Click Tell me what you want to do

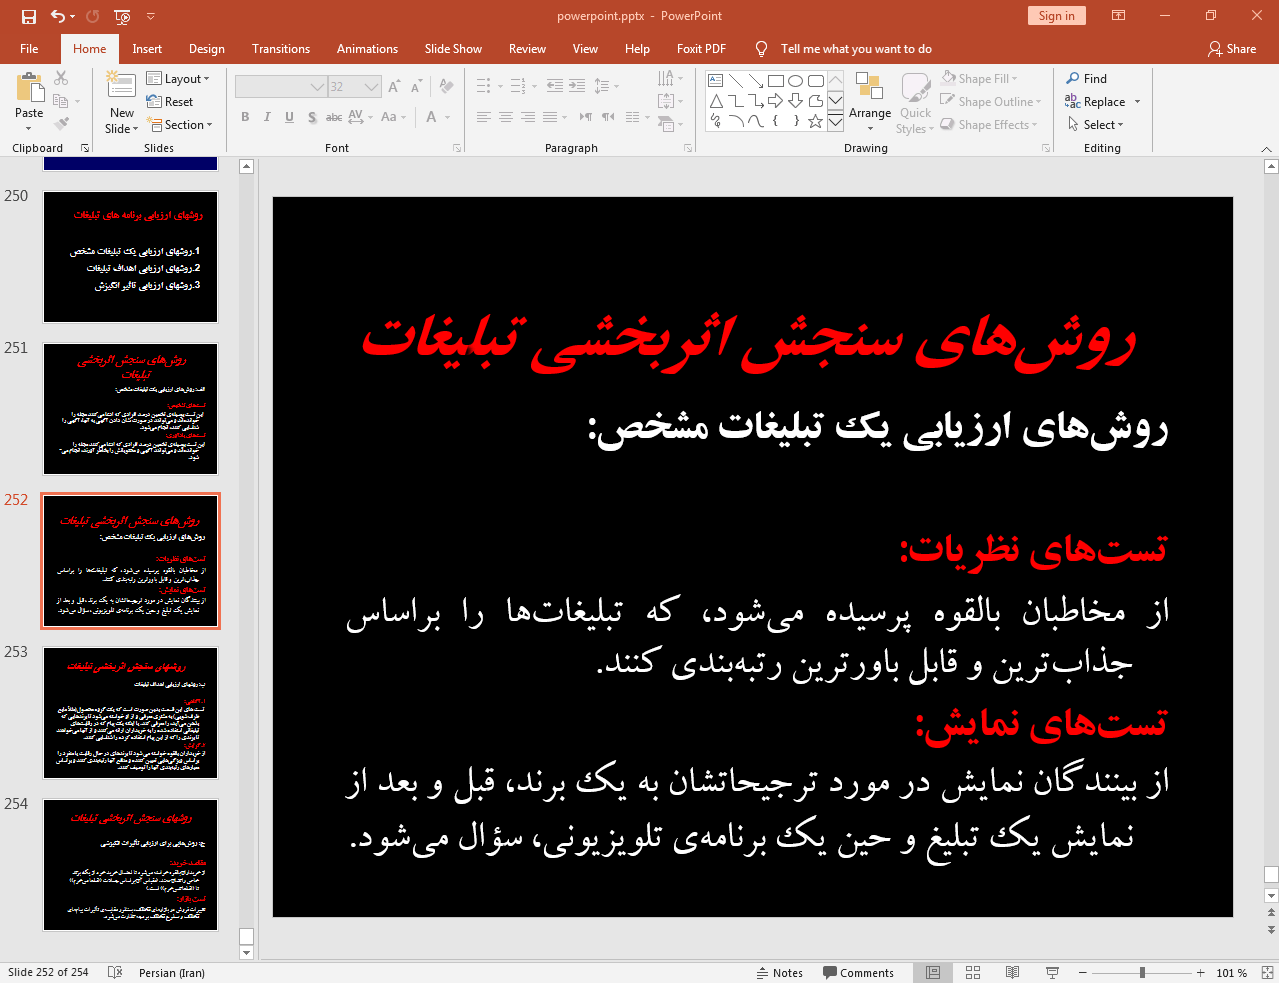pyautogui.click(x=856, y=48)
